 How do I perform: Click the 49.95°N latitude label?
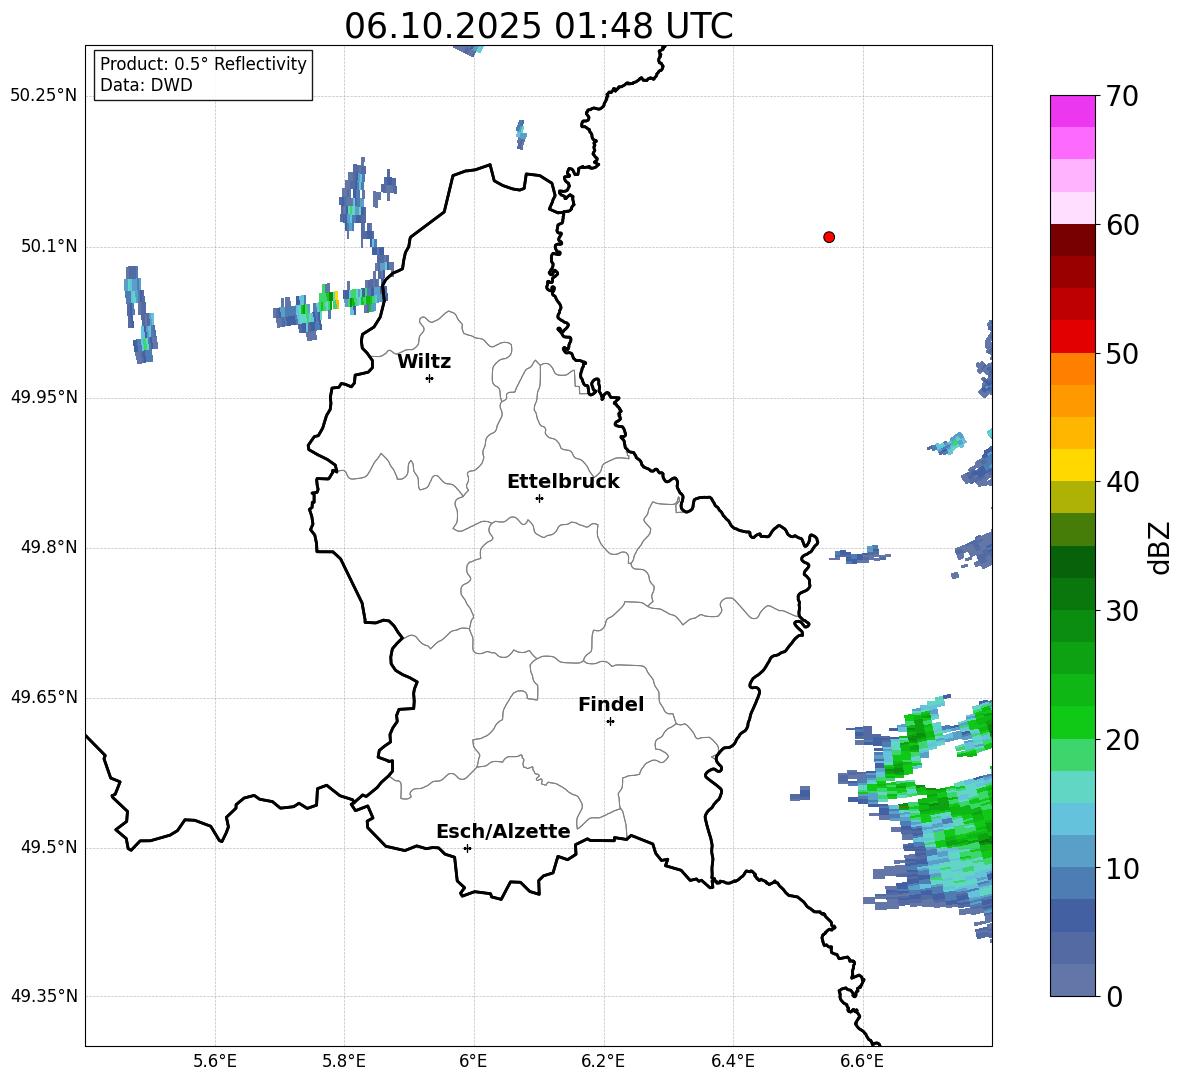(x=44, y=397)
